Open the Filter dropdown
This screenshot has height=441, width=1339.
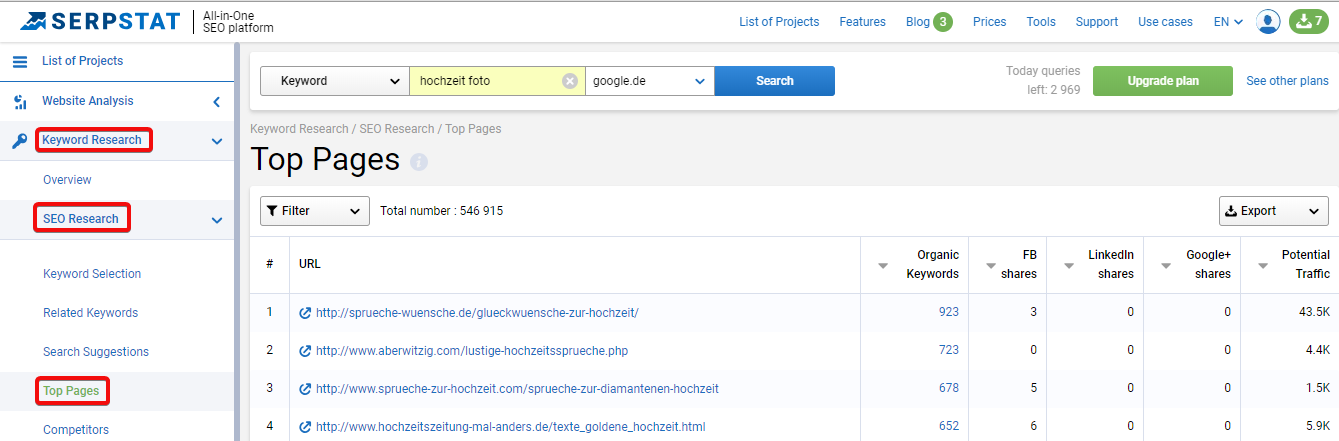(314, 211)
